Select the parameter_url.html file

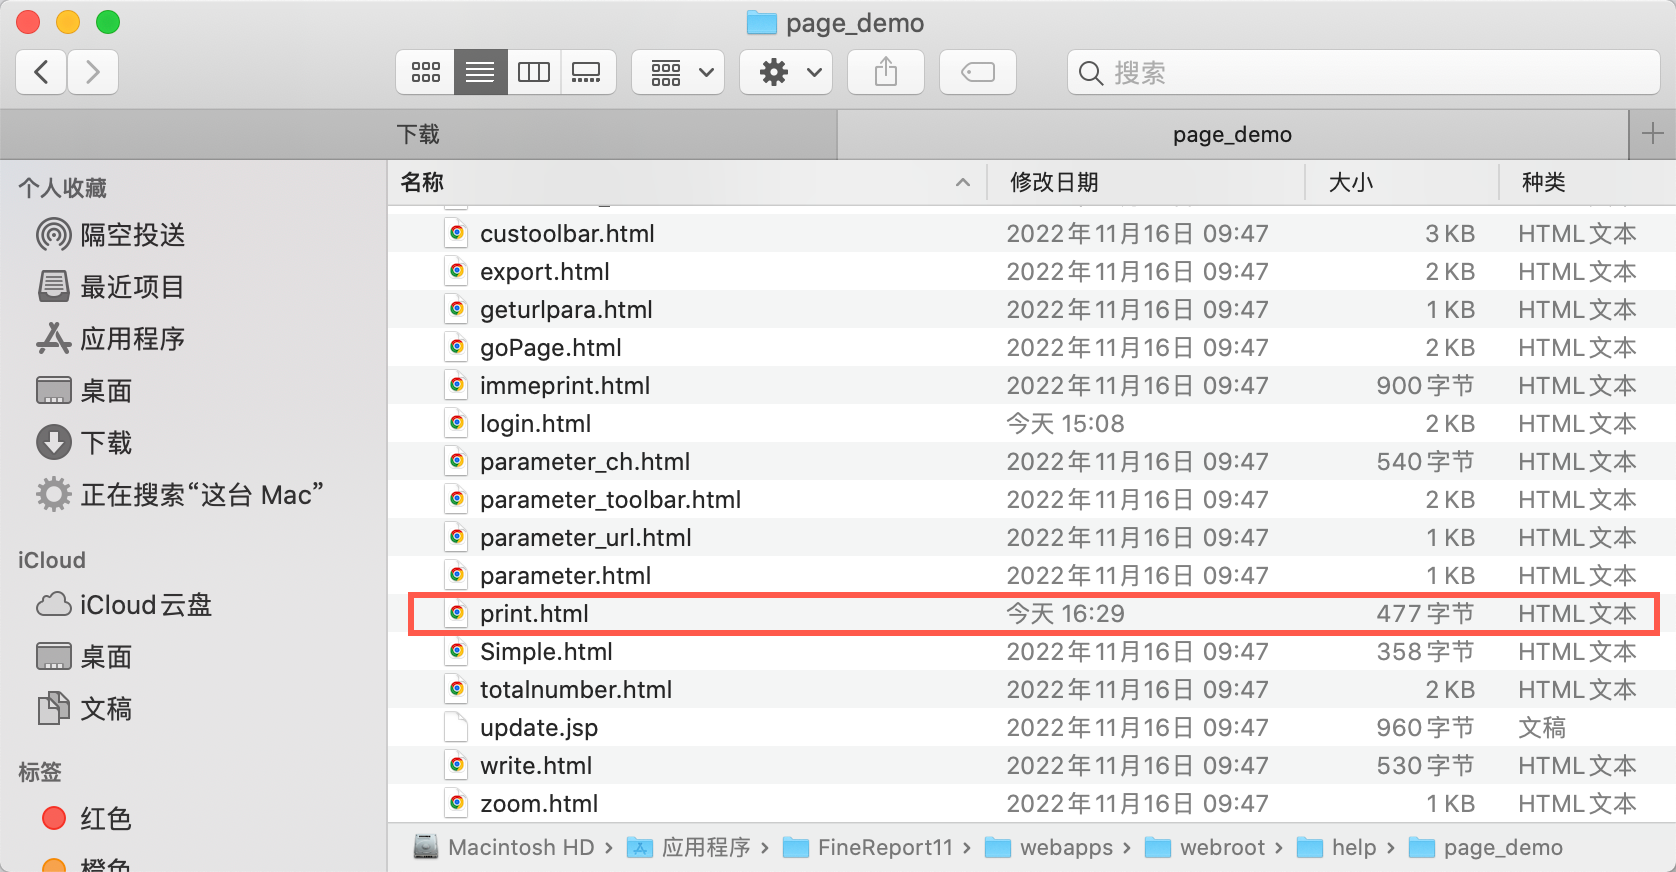pyautogui.click(x=1032, y=537)
